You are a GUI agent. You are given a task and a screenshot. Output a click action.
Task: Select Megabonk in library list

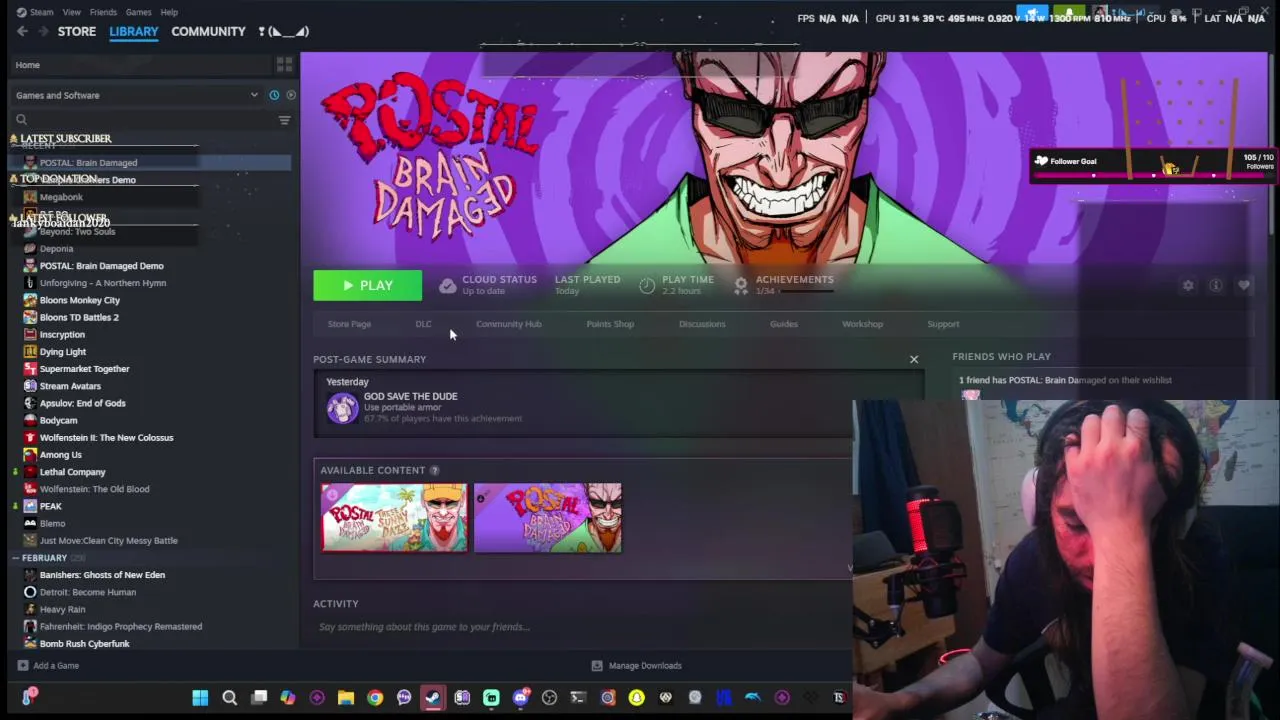pyautogui.click(x=61, y=197)
